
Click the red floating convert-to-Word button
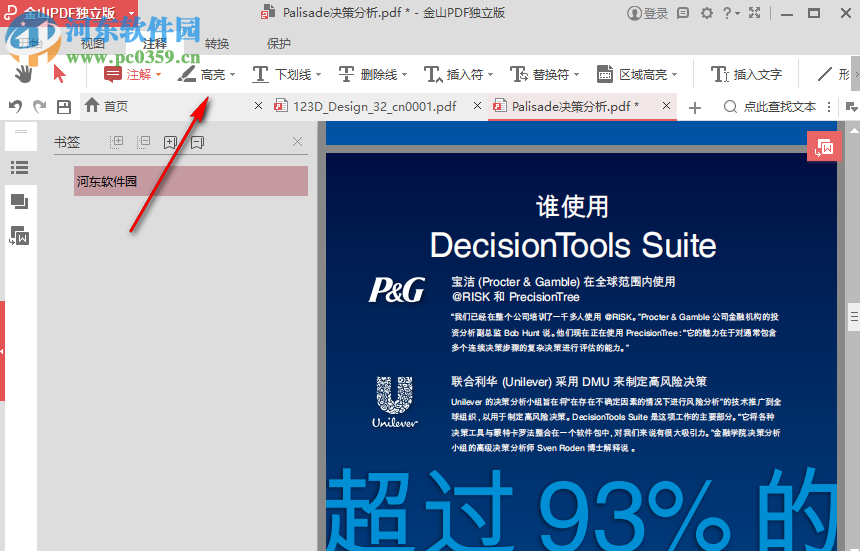point(824,146)
